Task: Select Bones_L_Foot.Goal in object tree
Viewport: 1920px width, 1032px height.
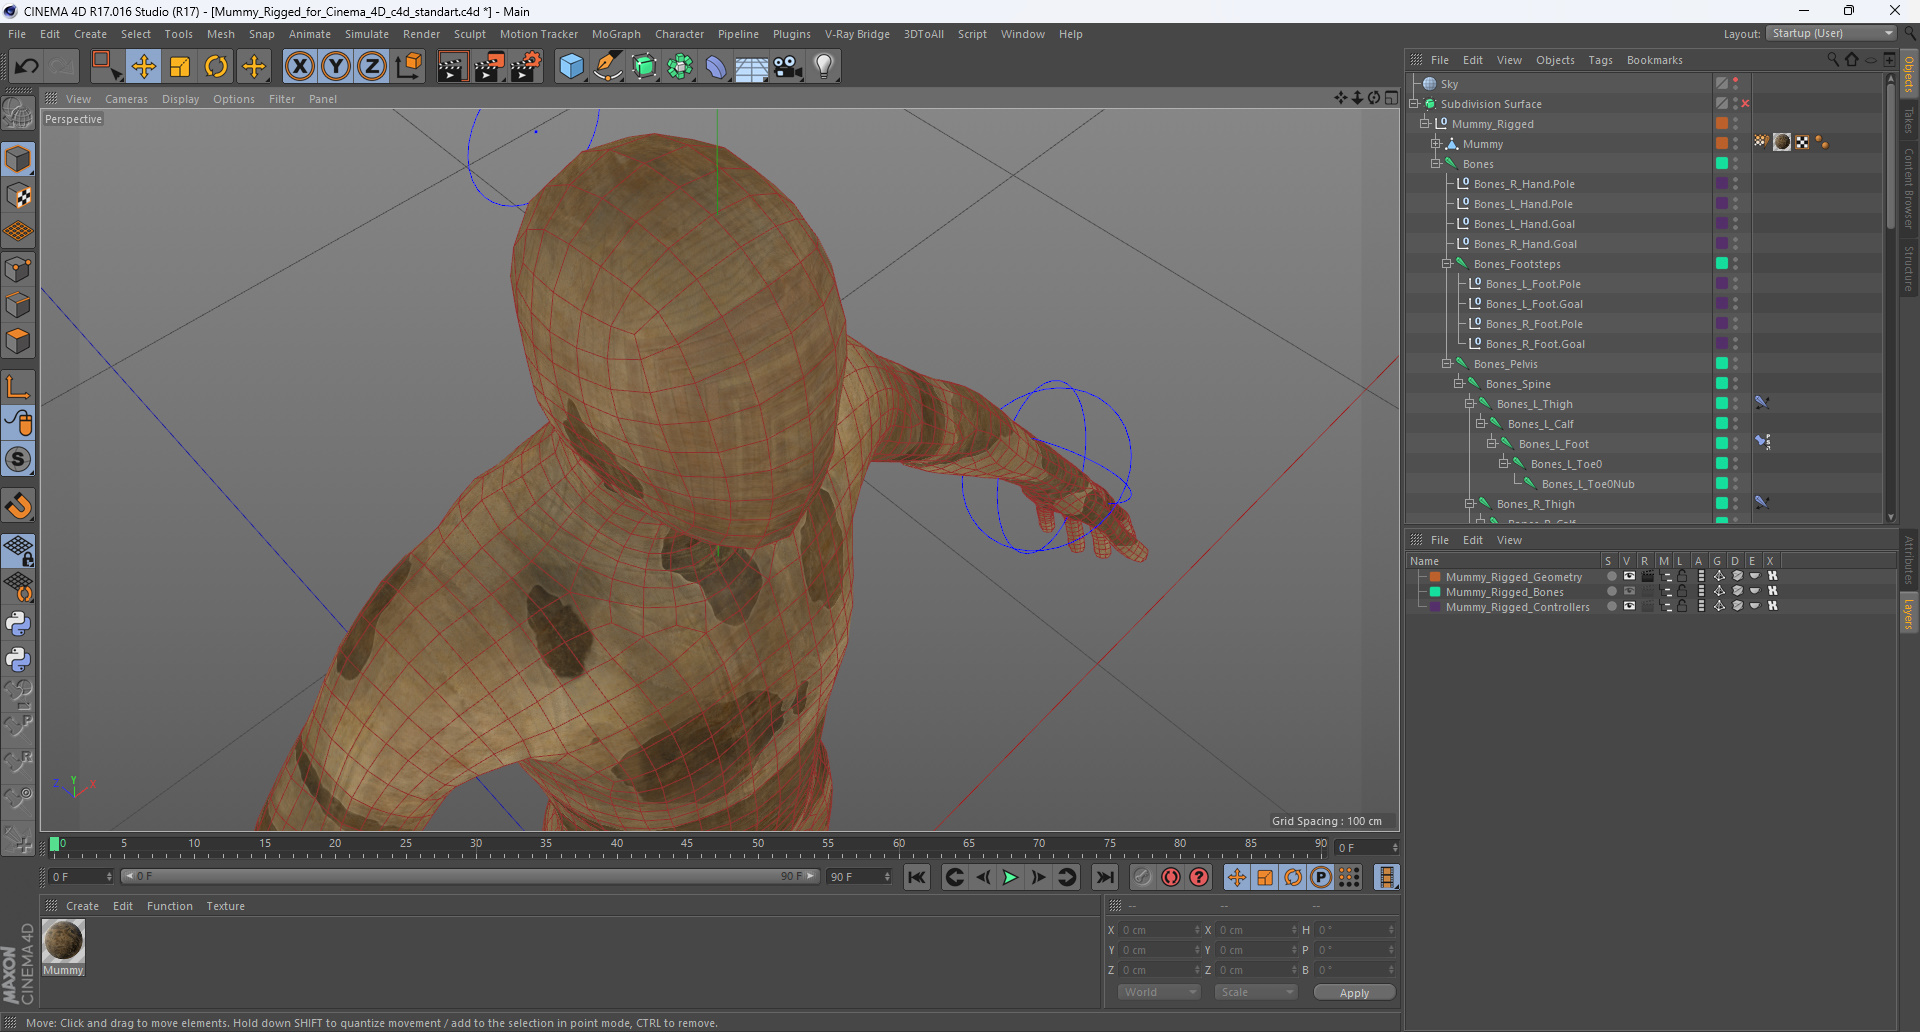Action: [x=1534, y=304]
